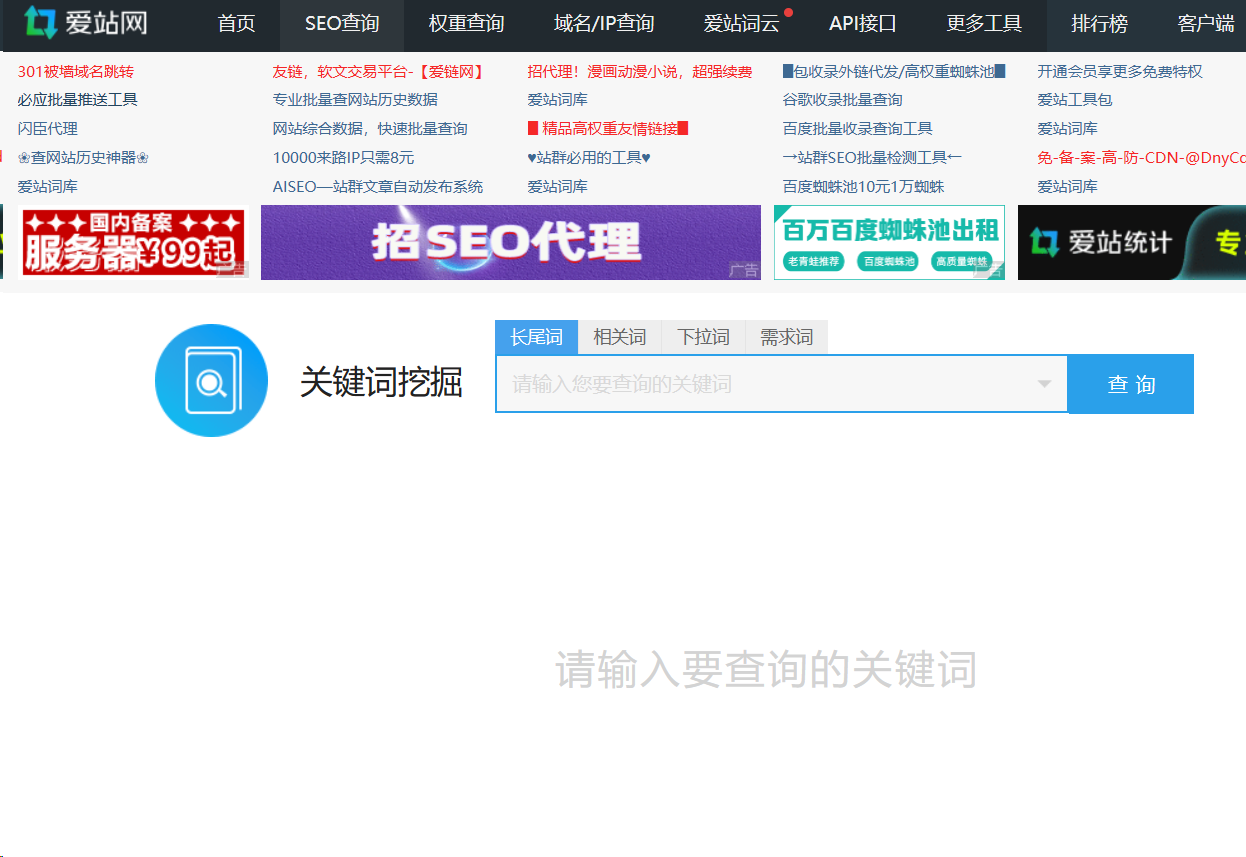
Task: Open 首页 in the top navigation
Action: 236,23
